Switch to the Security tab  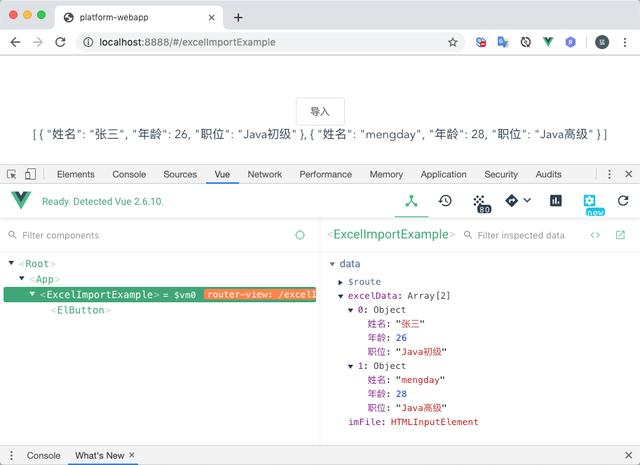coord(501,174)
